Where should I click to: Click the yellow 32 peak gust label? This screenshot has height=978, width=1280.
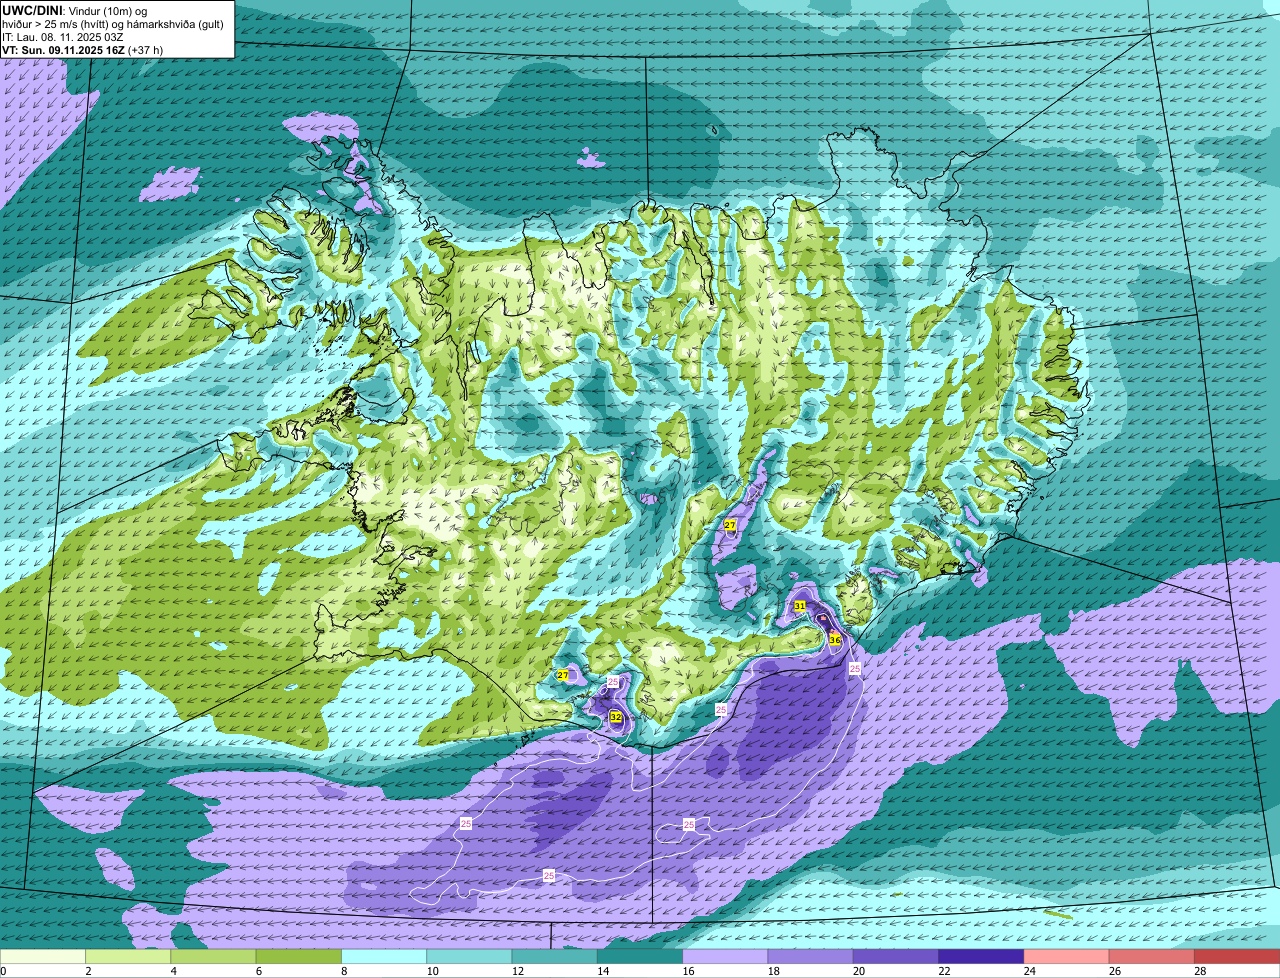616,717
